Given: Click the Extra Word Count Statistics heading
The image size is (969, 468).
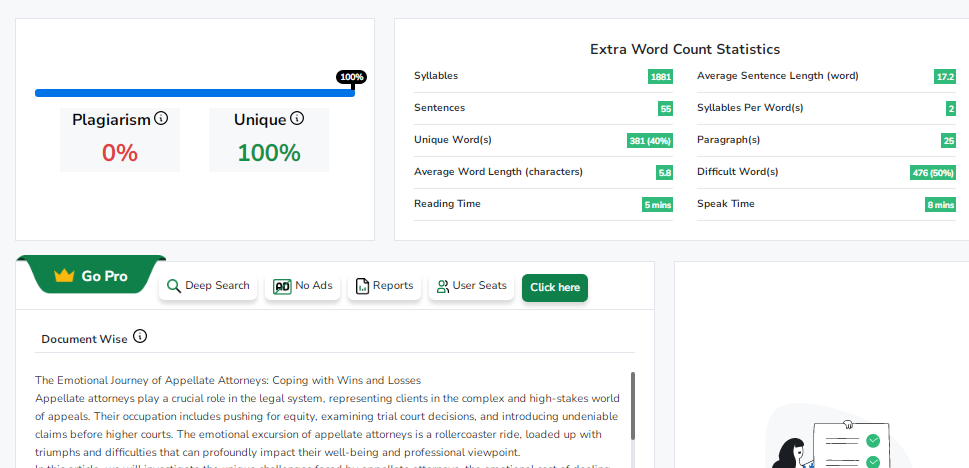Looking at the screenshot, I should pos(685,49).
